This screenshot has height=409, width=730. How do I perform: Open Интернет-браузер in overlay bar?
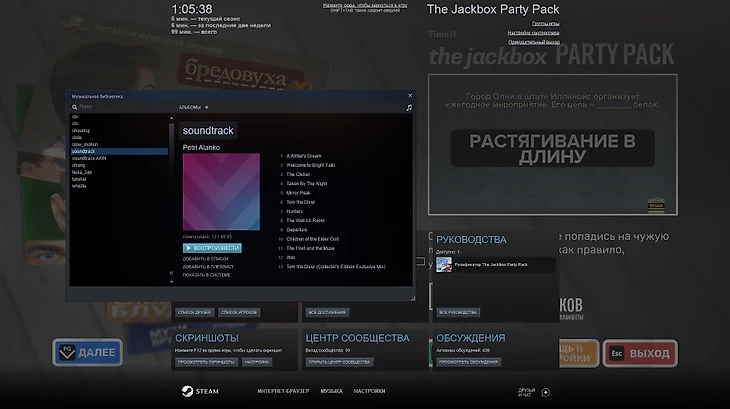[x=283, y=391]
